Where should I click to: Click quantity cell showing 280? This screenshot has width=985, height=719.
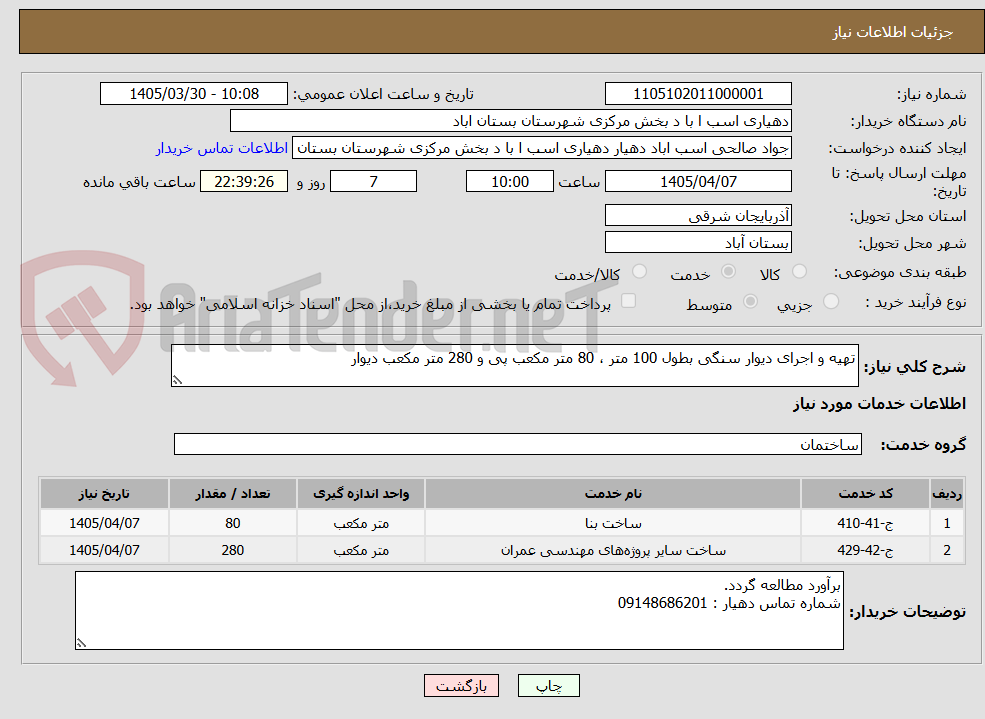coord(232,550)
